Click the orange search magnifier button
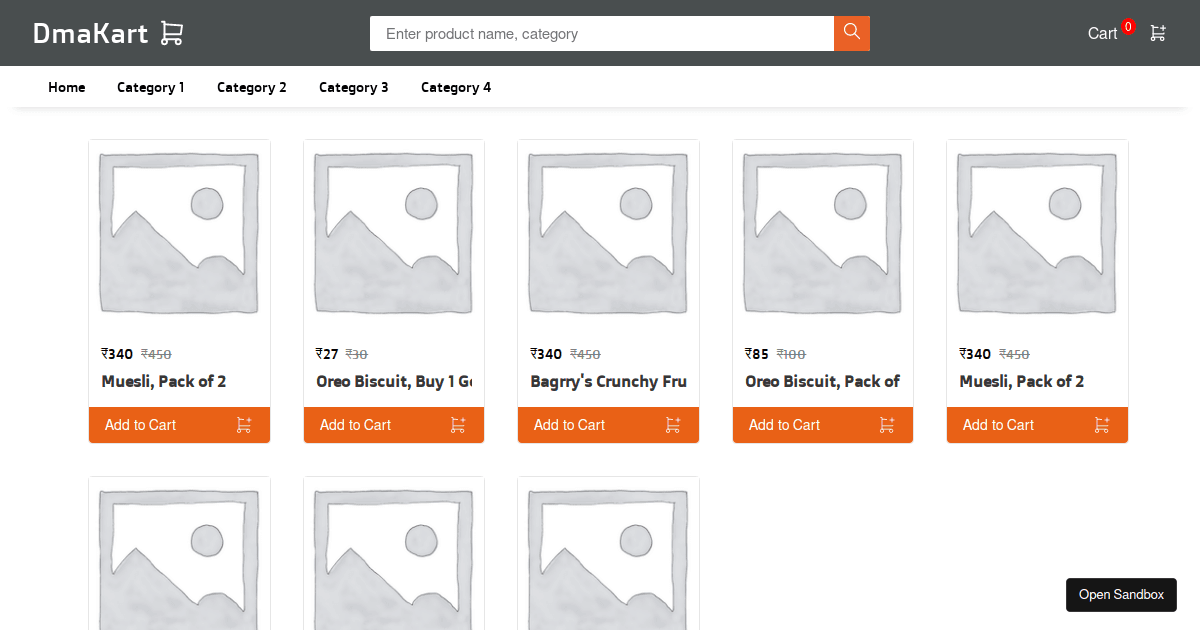 point(852,33)
